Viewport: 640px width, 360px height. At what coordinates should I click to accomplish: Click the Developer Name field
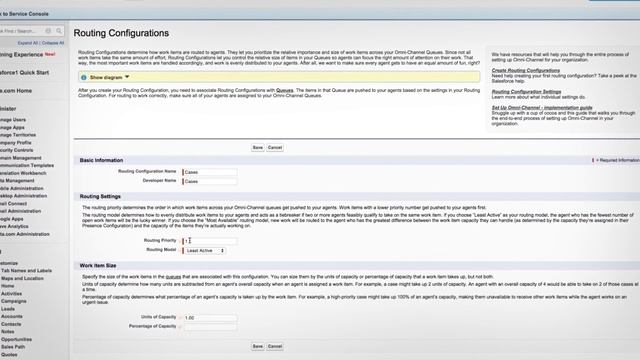210,181
